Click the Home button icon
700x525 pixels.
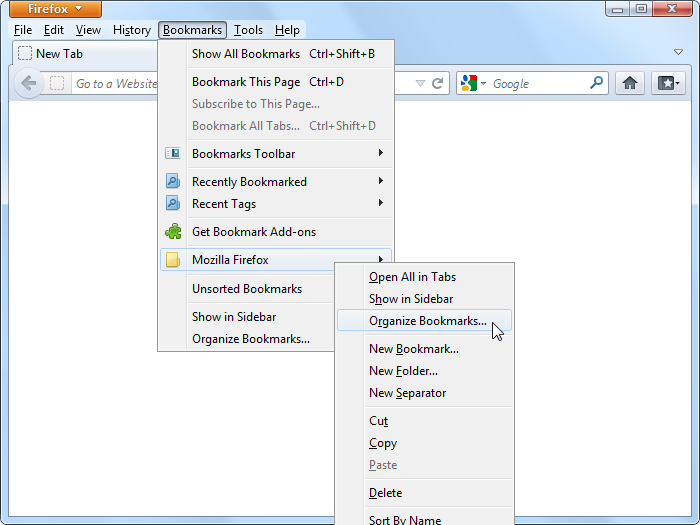tap(630, 84)
